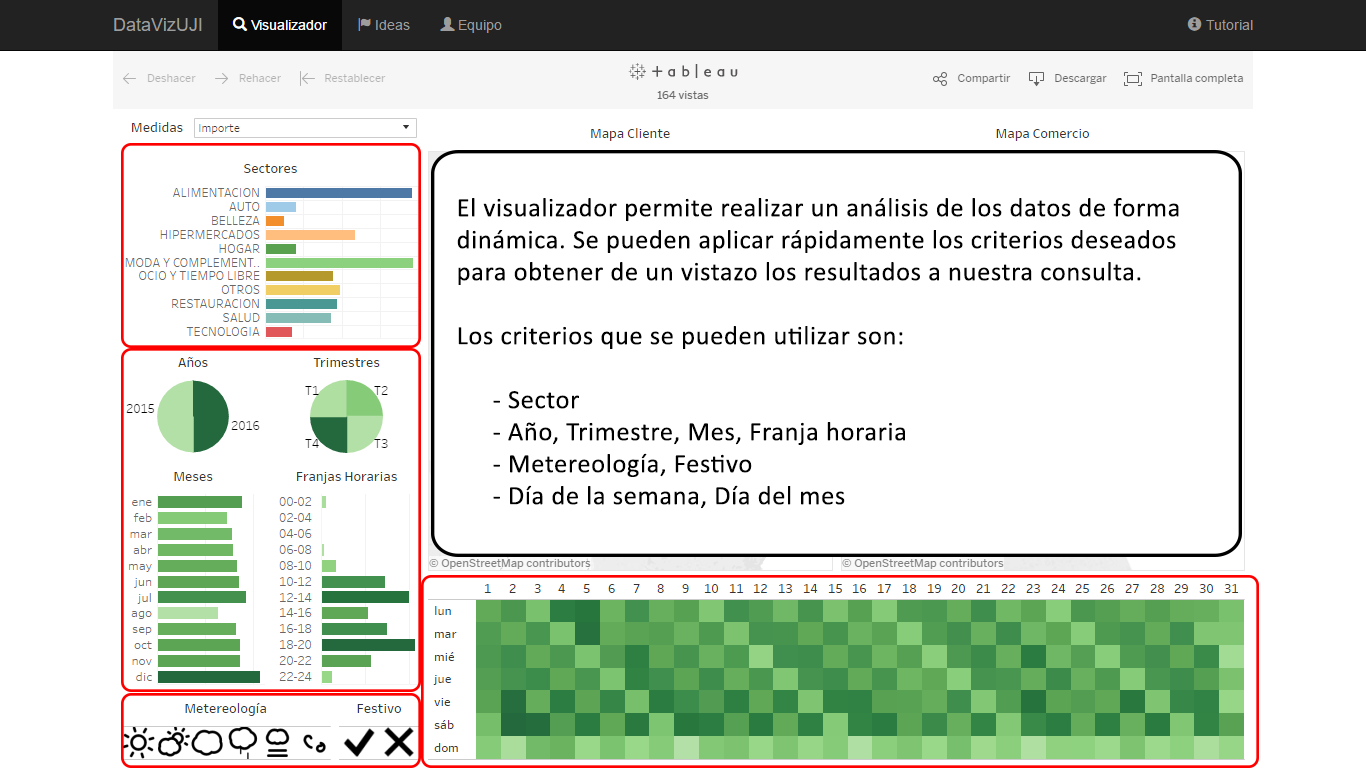Click the OCIO Y TIEMPO LIBRE label
1366x768 pixels.
coord(199,276)
